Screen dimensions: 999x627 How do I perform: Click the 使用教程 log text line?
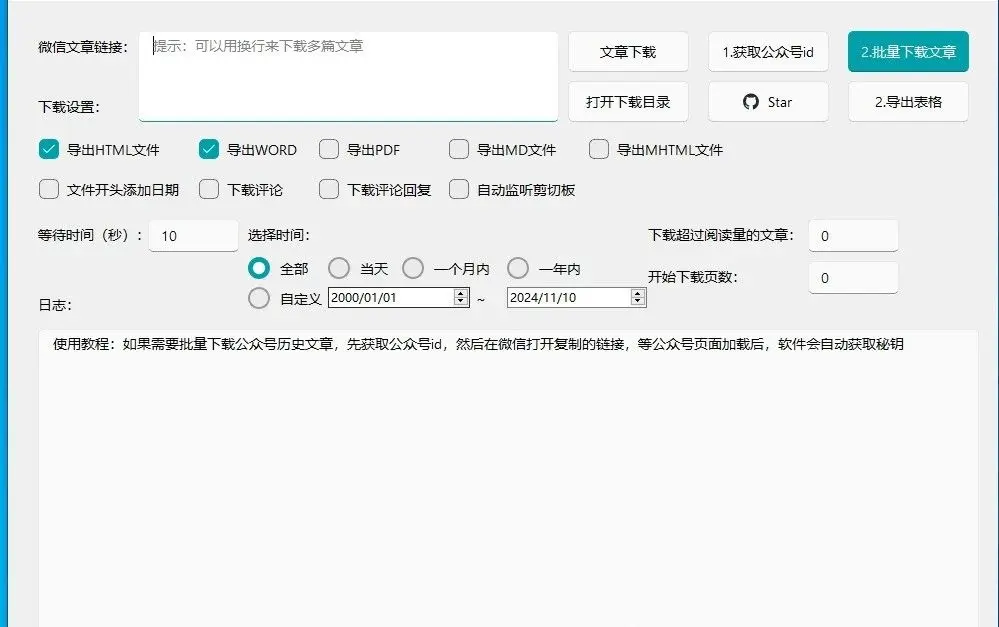478,344
